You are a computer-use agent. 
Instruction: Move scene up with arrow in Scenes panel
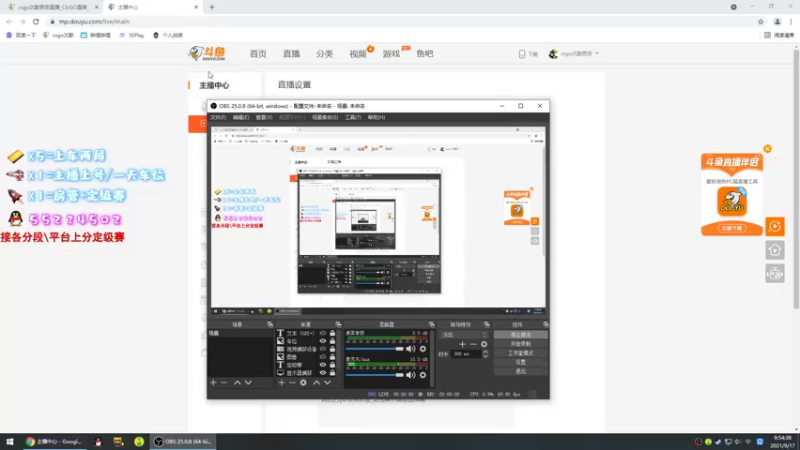pos(237,383)
